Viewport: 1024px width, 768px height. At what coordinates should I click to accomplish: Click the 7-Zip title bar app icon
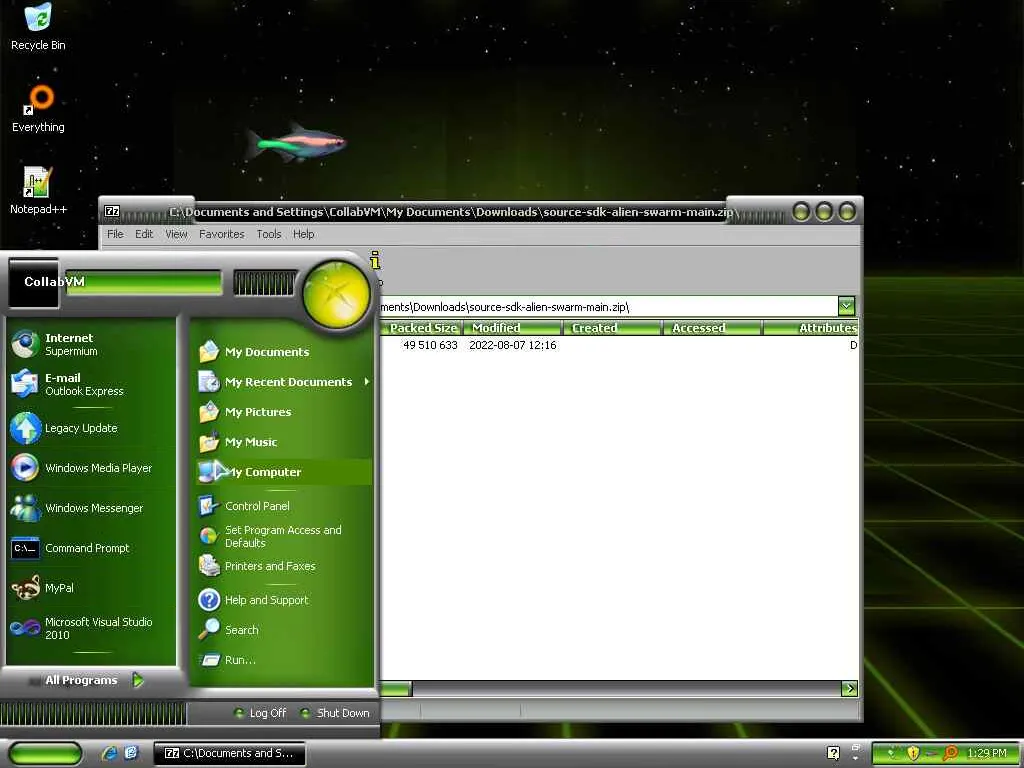click(112, 212)
